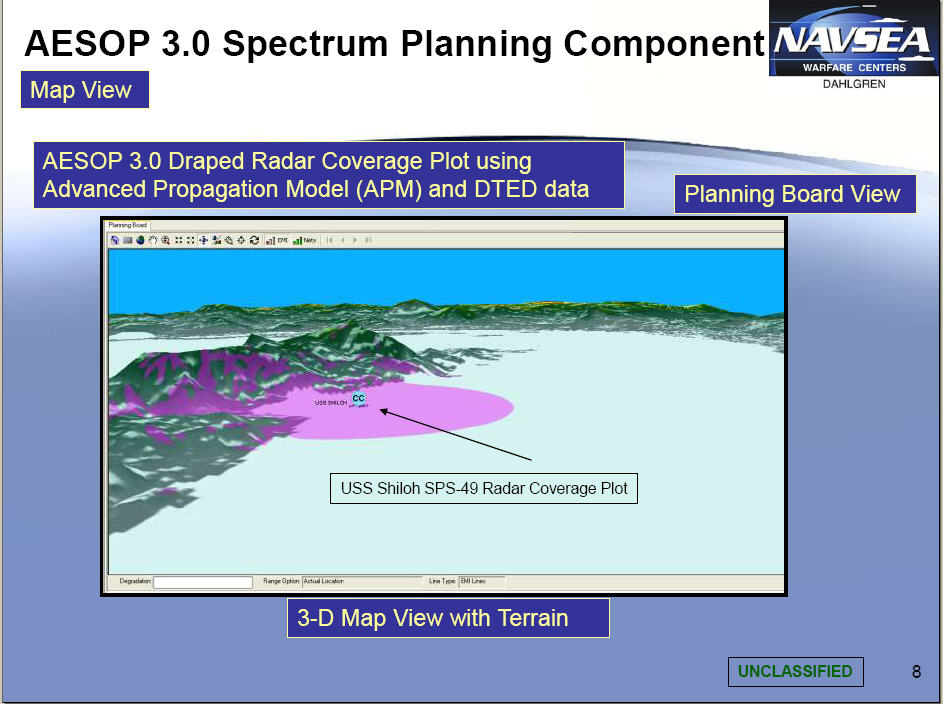The image size is (943, 704).
Task: Toggle the EMI bars toolbar button
Action: point(276,240)
